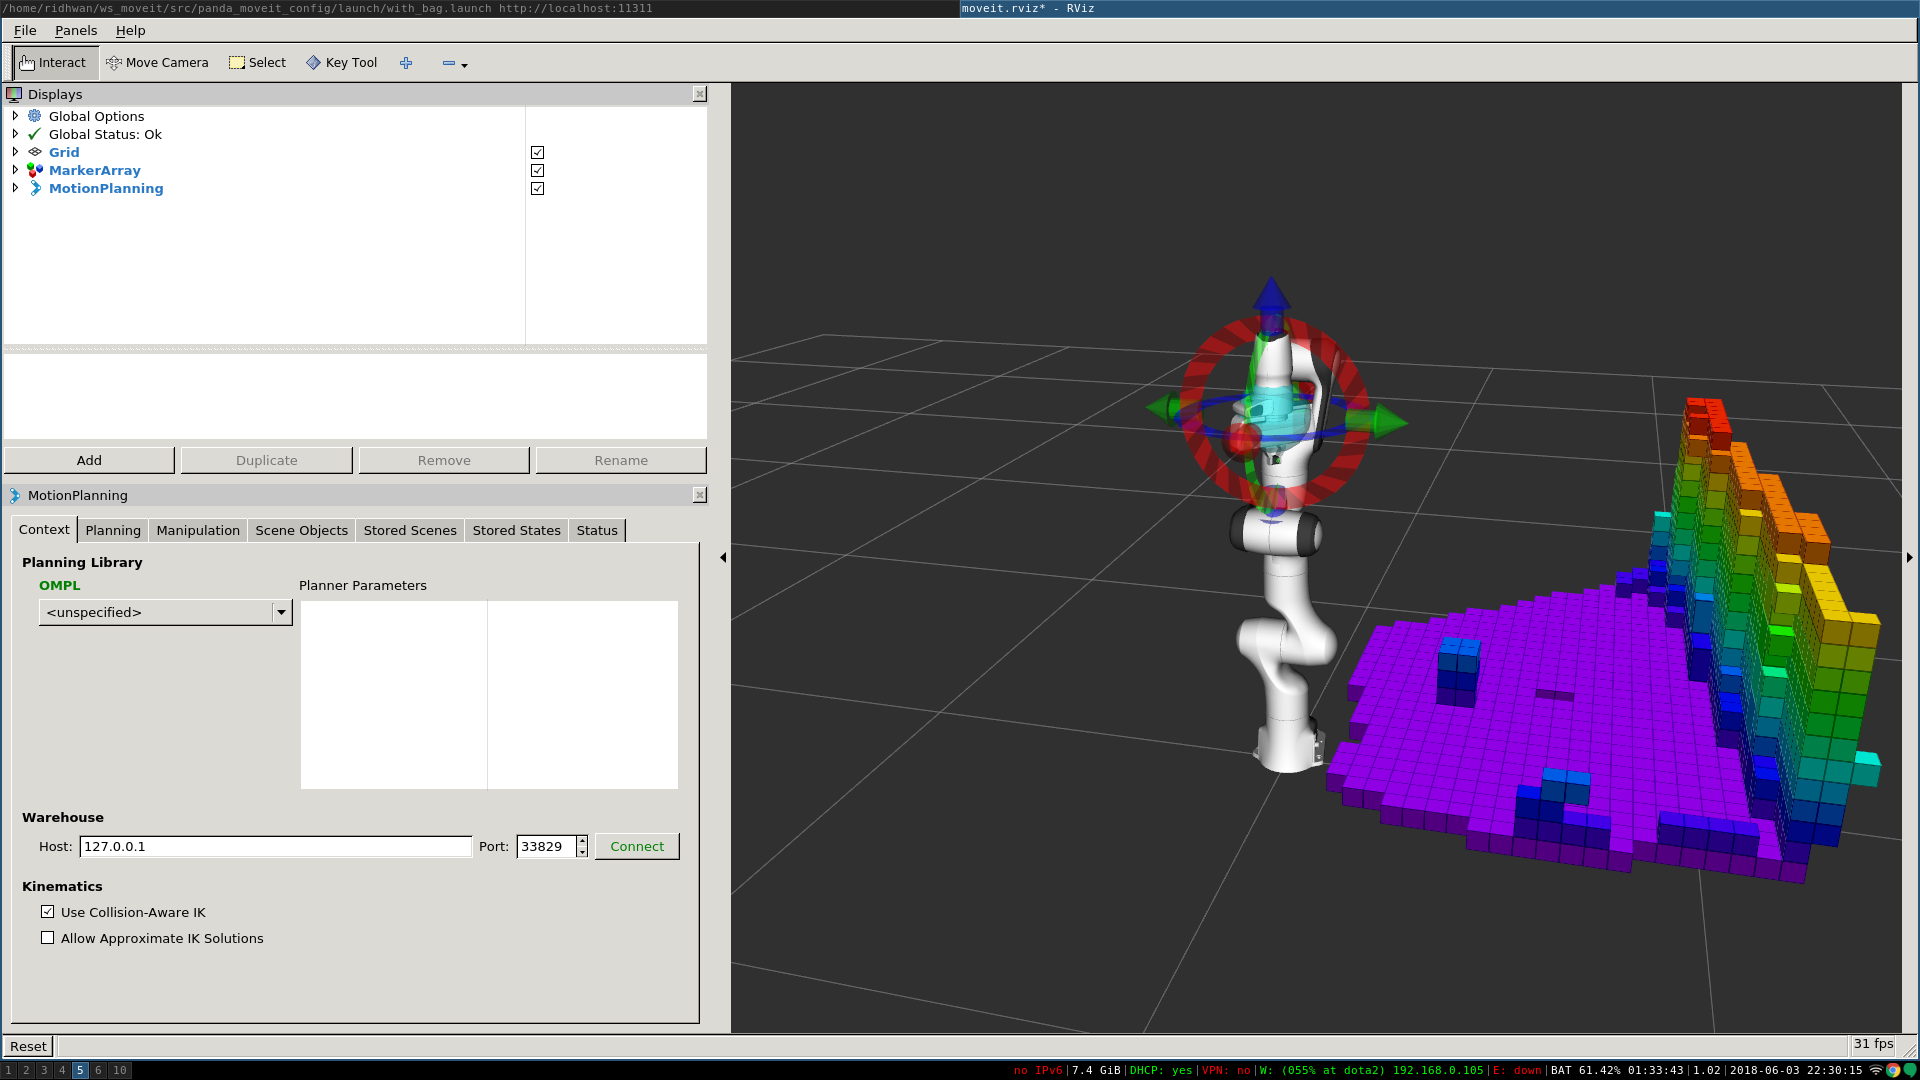
Task: Toggle the MotionPlanning display checkbox
Action: coord(537,189)
